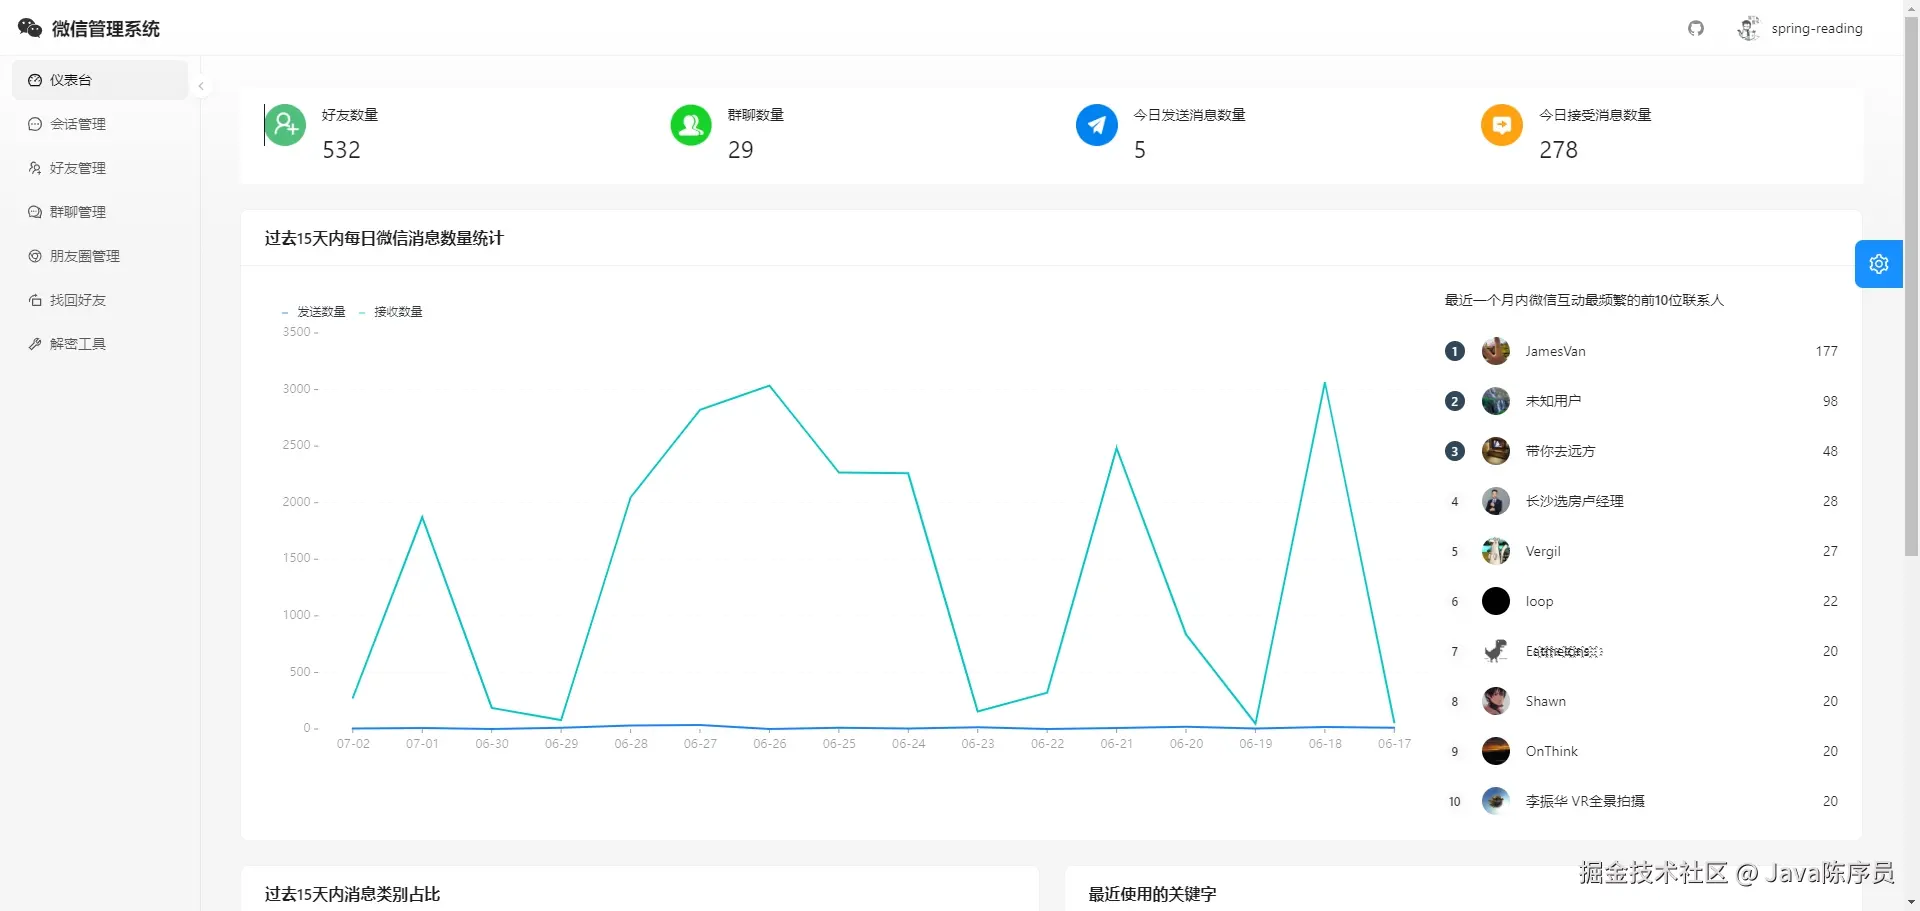Viewport: 1920px width, 911px height.
Task: Click the 06-26 peak on receive line
Action: click(x=769, y=386)
